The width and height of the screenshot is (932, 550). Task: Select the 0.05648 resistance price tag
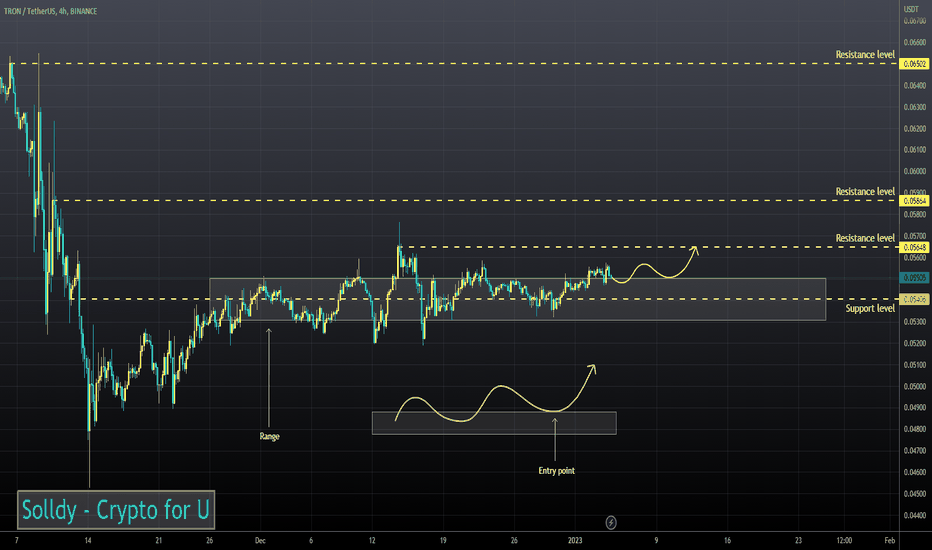915,247
